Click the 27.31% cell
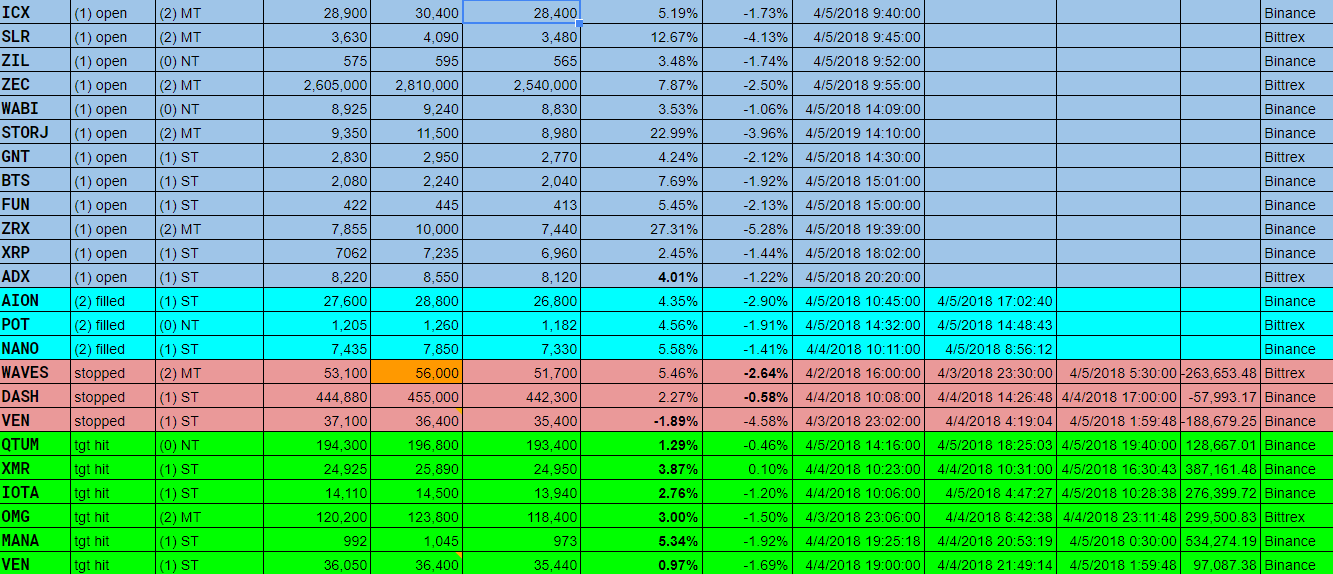Image resolution: width=1333 pixels, height=574 pixels. (x=641, y=229)
